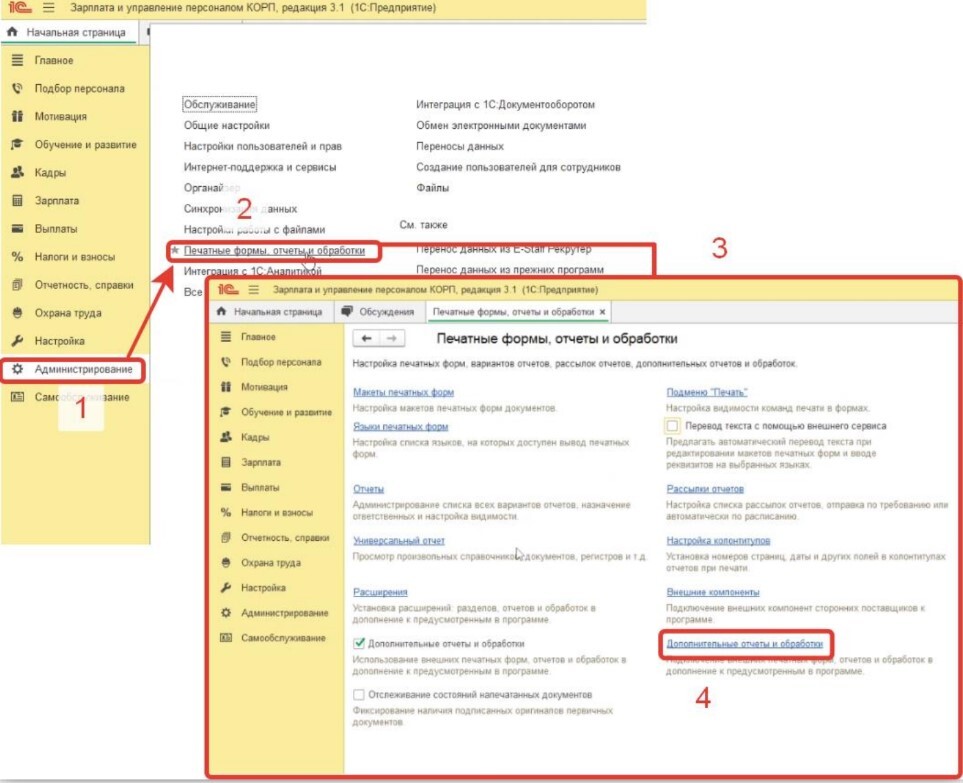This screenshot has height=783, width=963.
Task: Enable Перевод текста с помощью внешнего сервиса
Action: pyautogui.click(x=673, y=426)
